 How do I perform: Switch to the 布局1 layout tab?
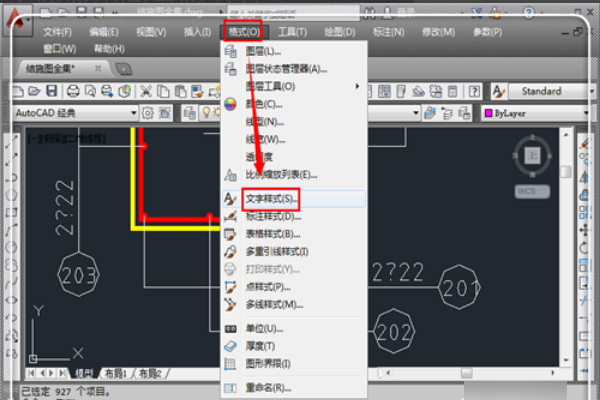(115, 374)
